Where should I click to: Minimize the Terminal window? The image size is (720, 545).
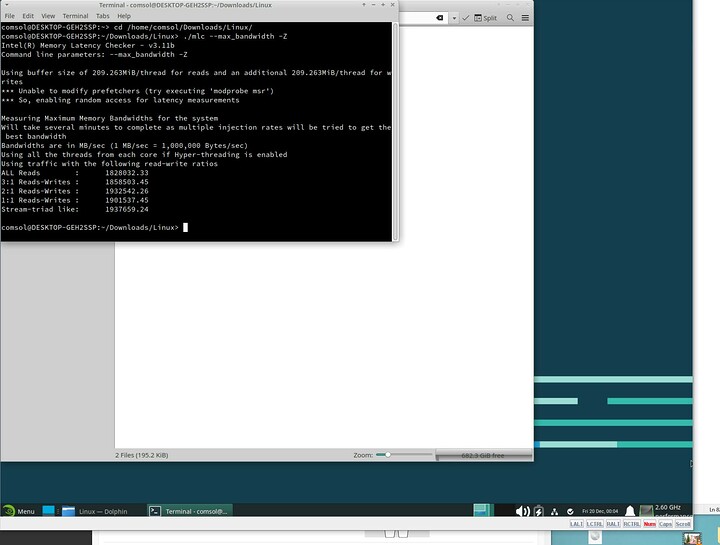coord(373,5)
